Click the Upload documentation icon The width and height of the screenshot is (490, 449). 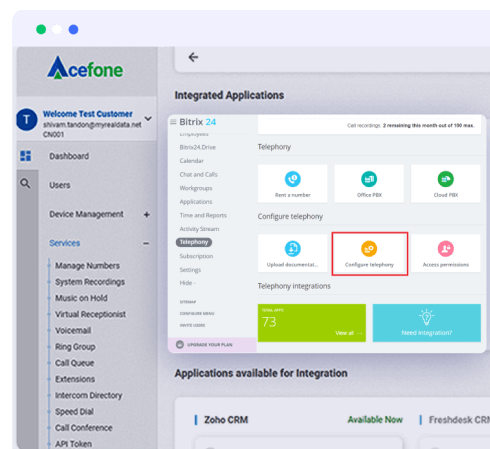coord(293,249)
